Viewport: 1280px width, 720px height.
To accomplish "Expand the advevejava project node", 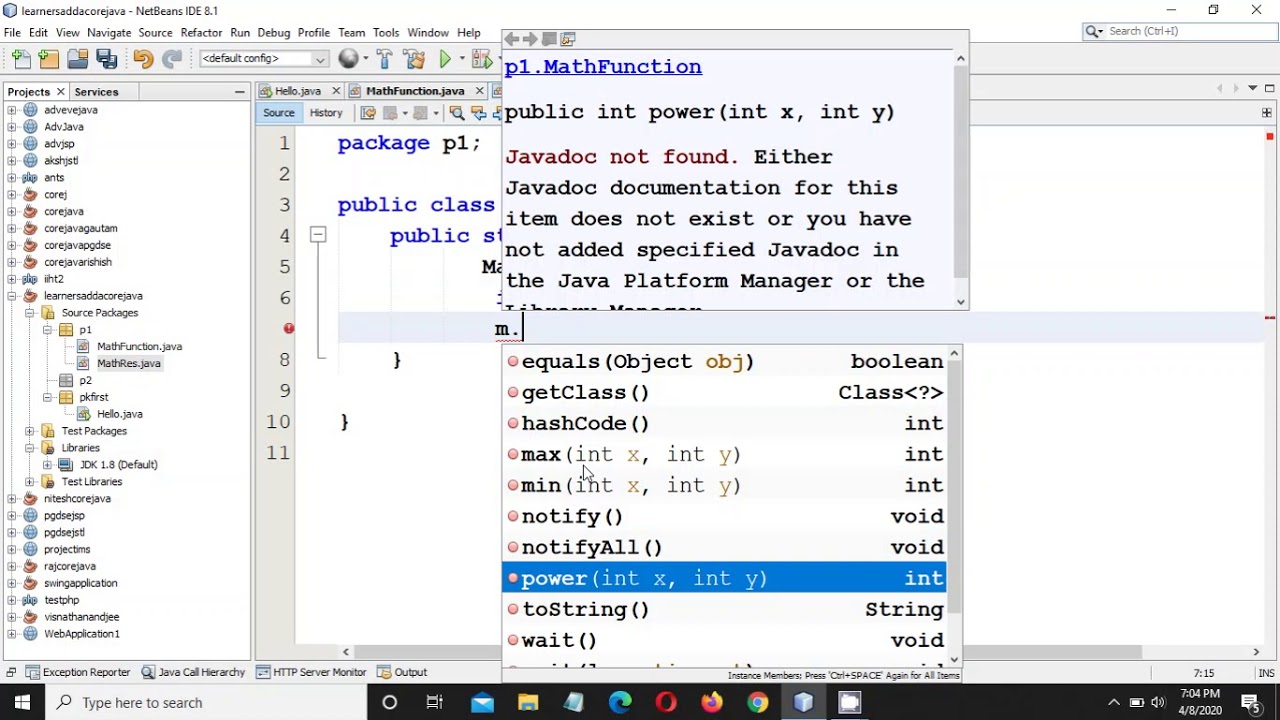I will coord(13,110).
